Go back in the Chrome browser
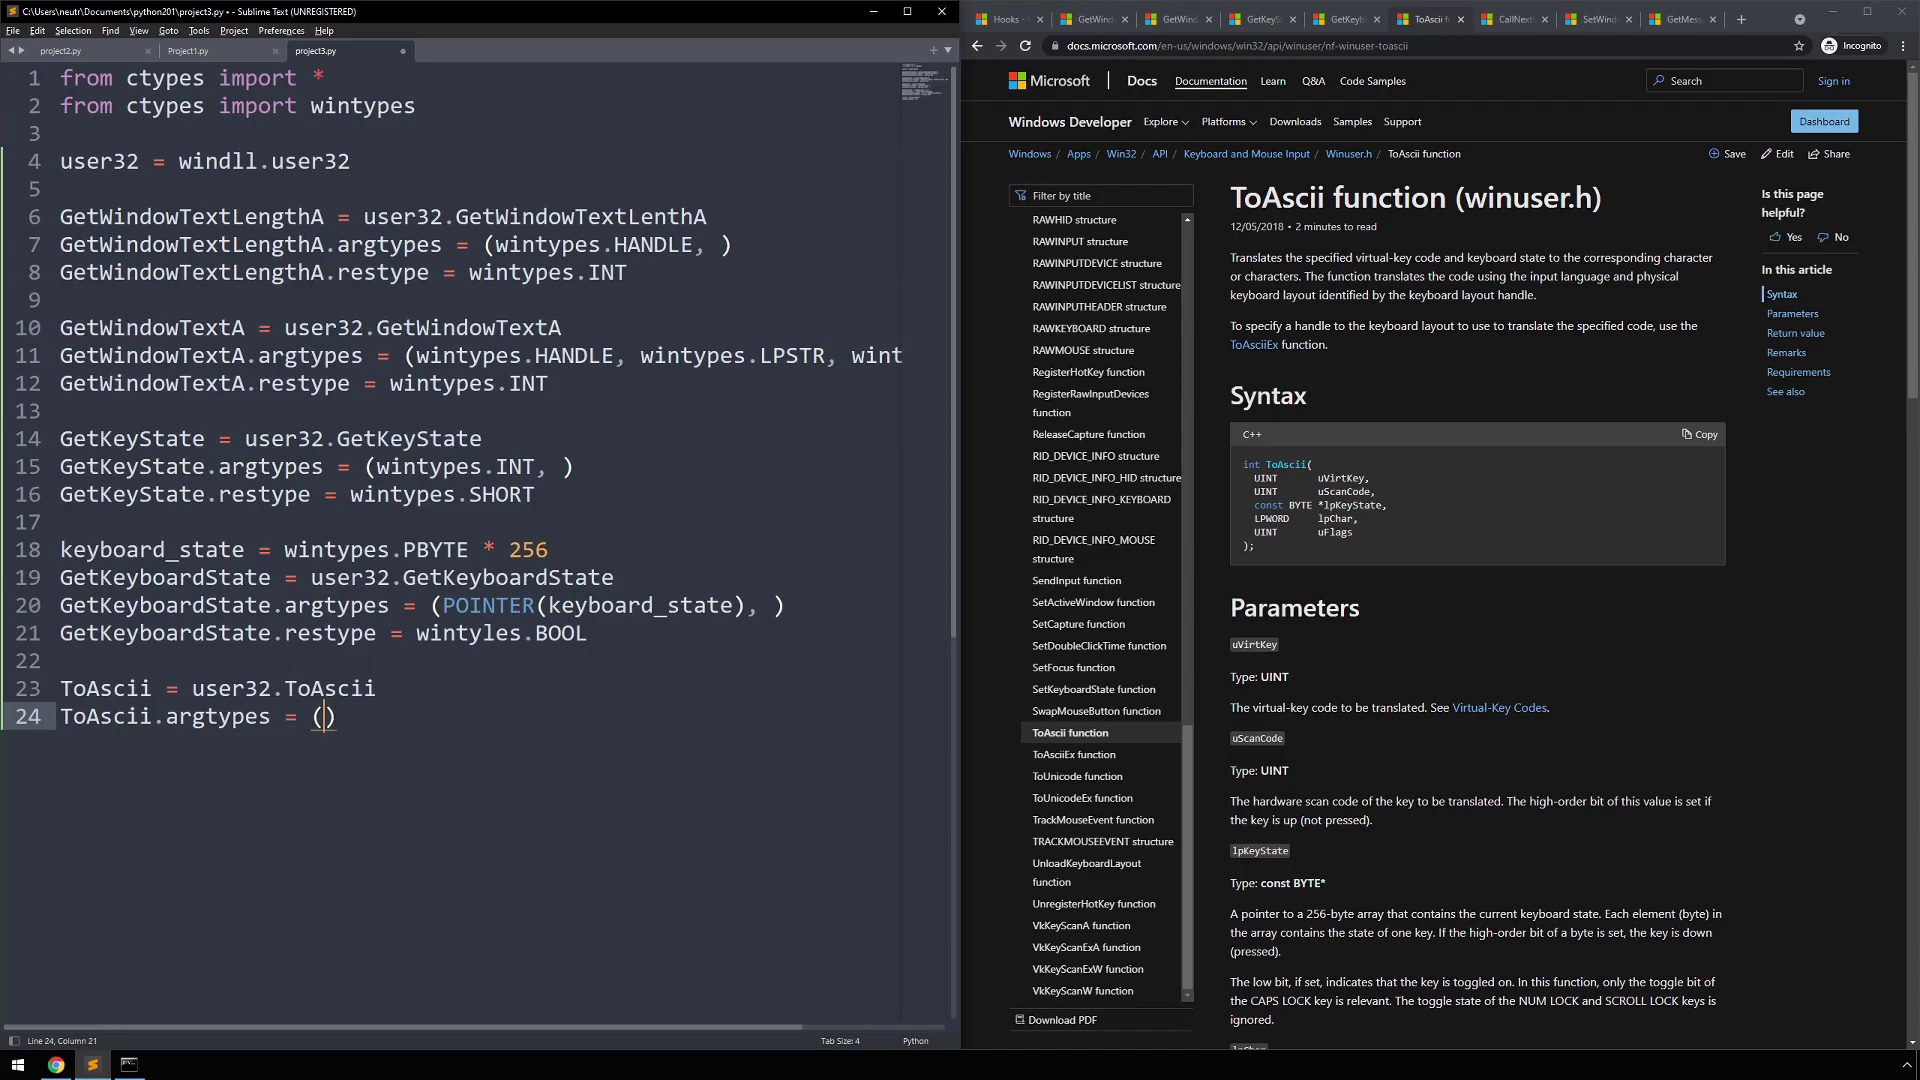This screenshot has width=1920, height=1080. pyautogui.click(x=977, y=46)
